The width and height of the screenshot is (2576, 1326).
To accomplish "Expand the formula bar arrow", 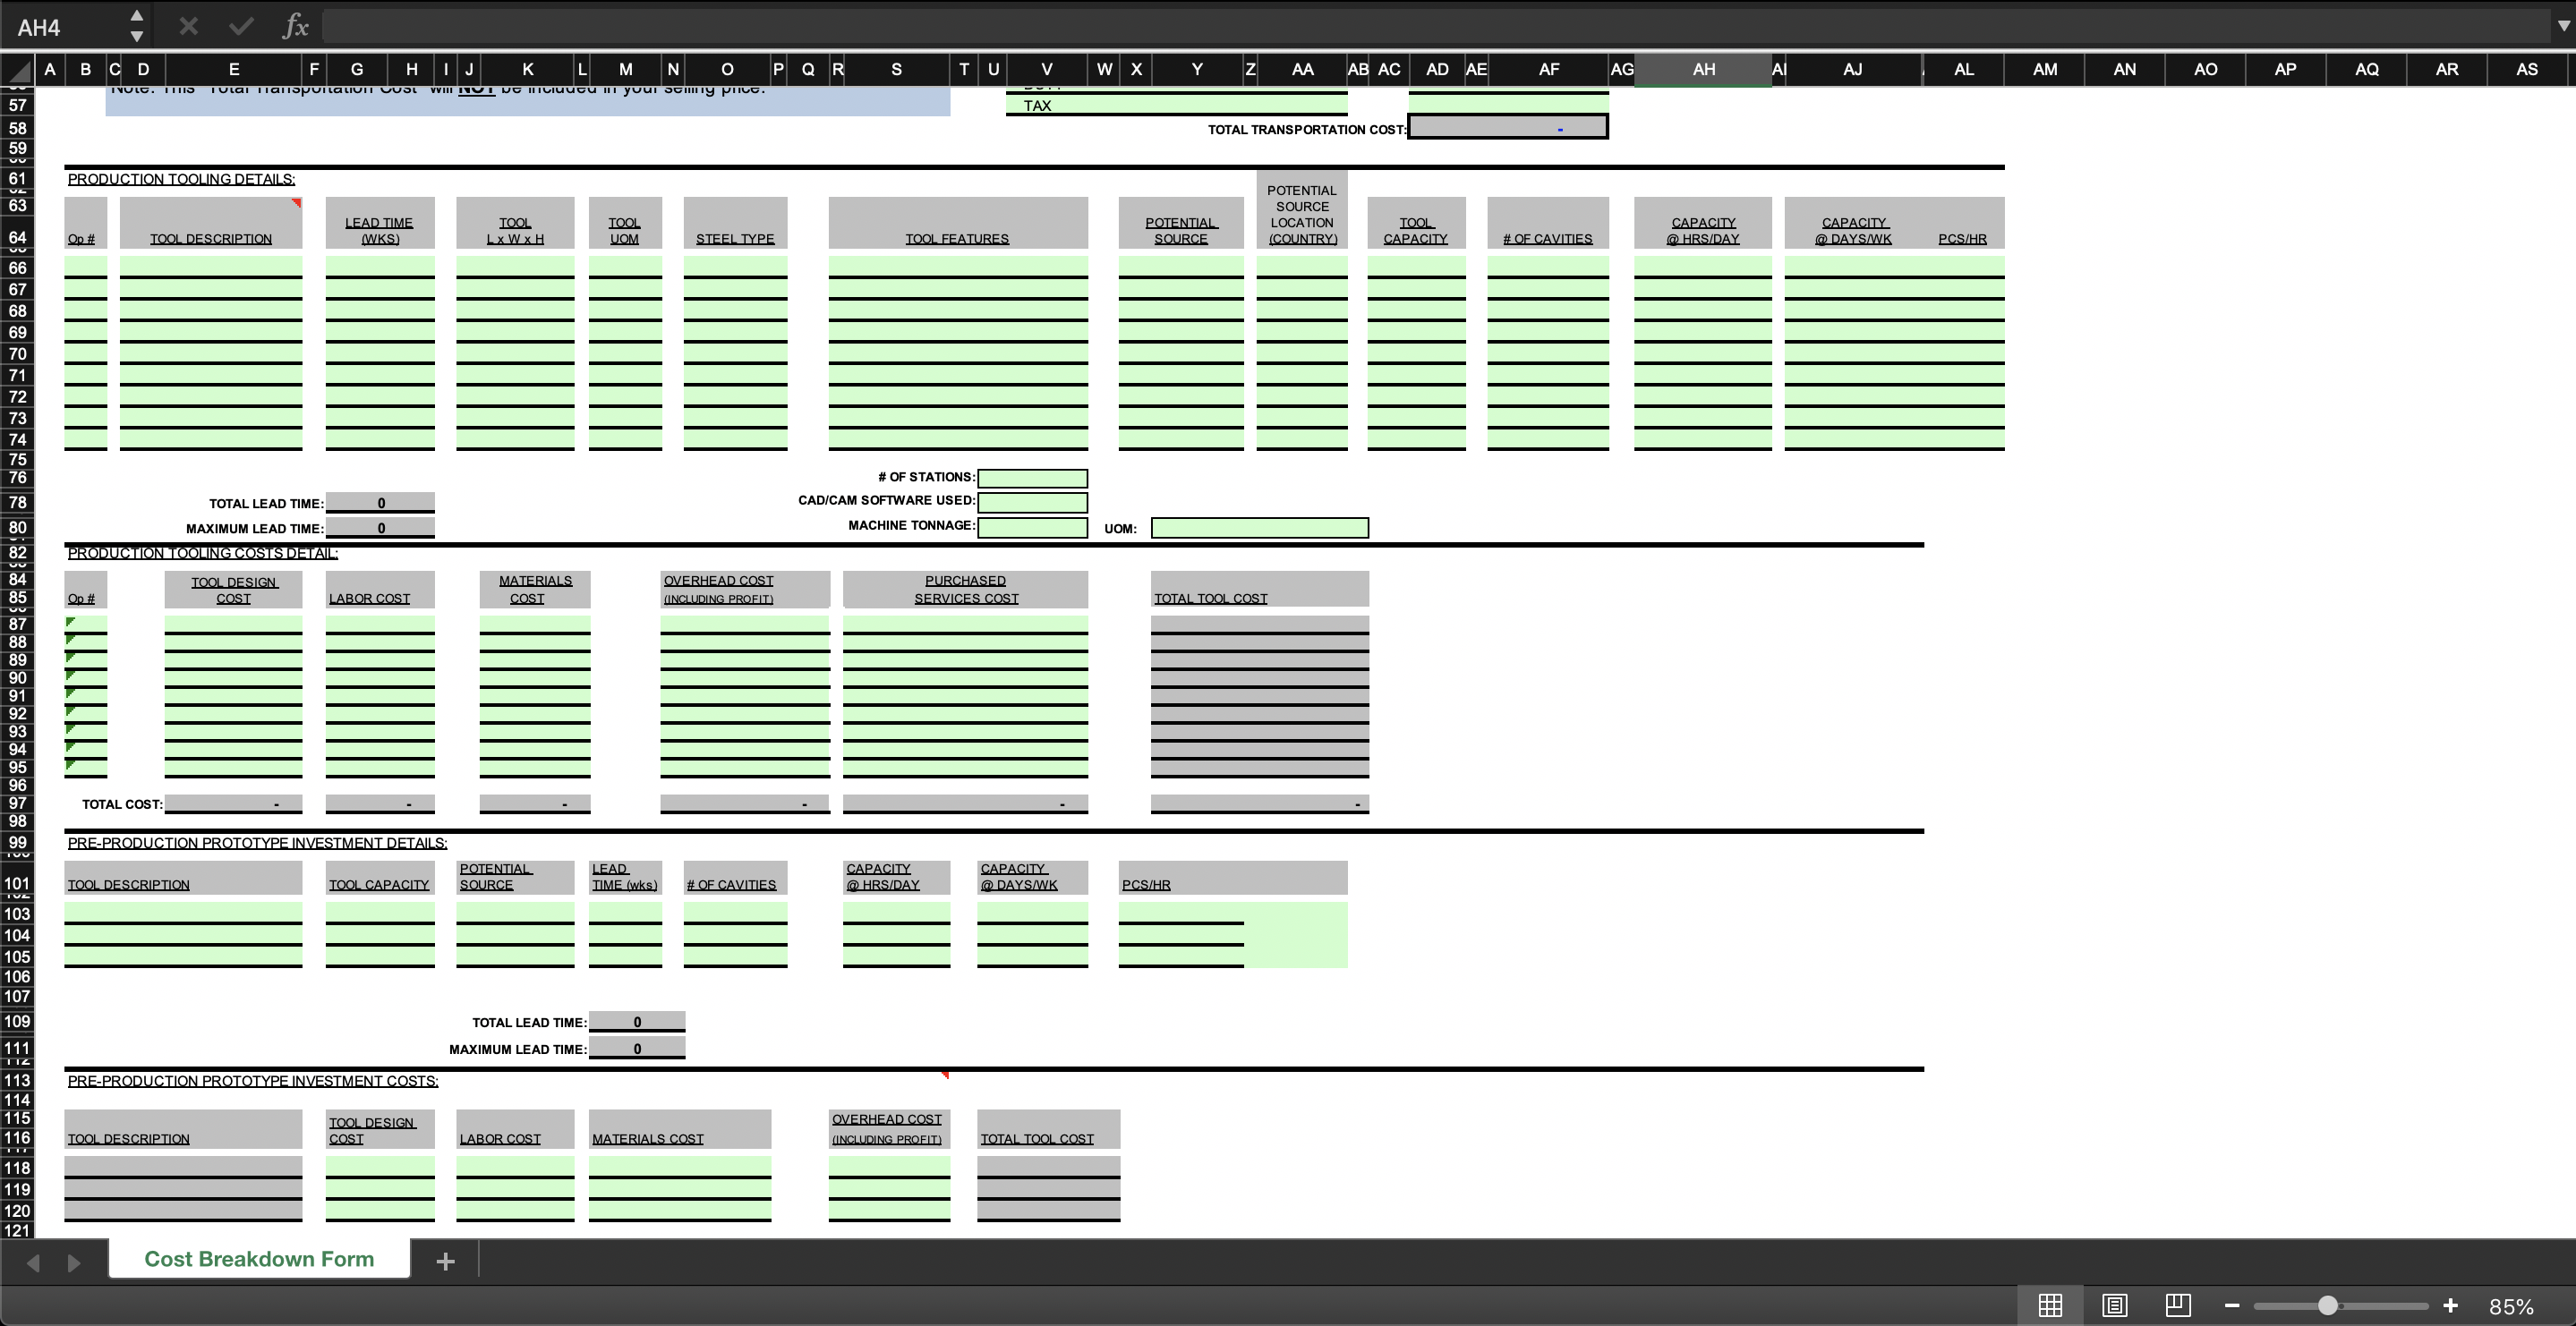I will (x=2562, y=27).
